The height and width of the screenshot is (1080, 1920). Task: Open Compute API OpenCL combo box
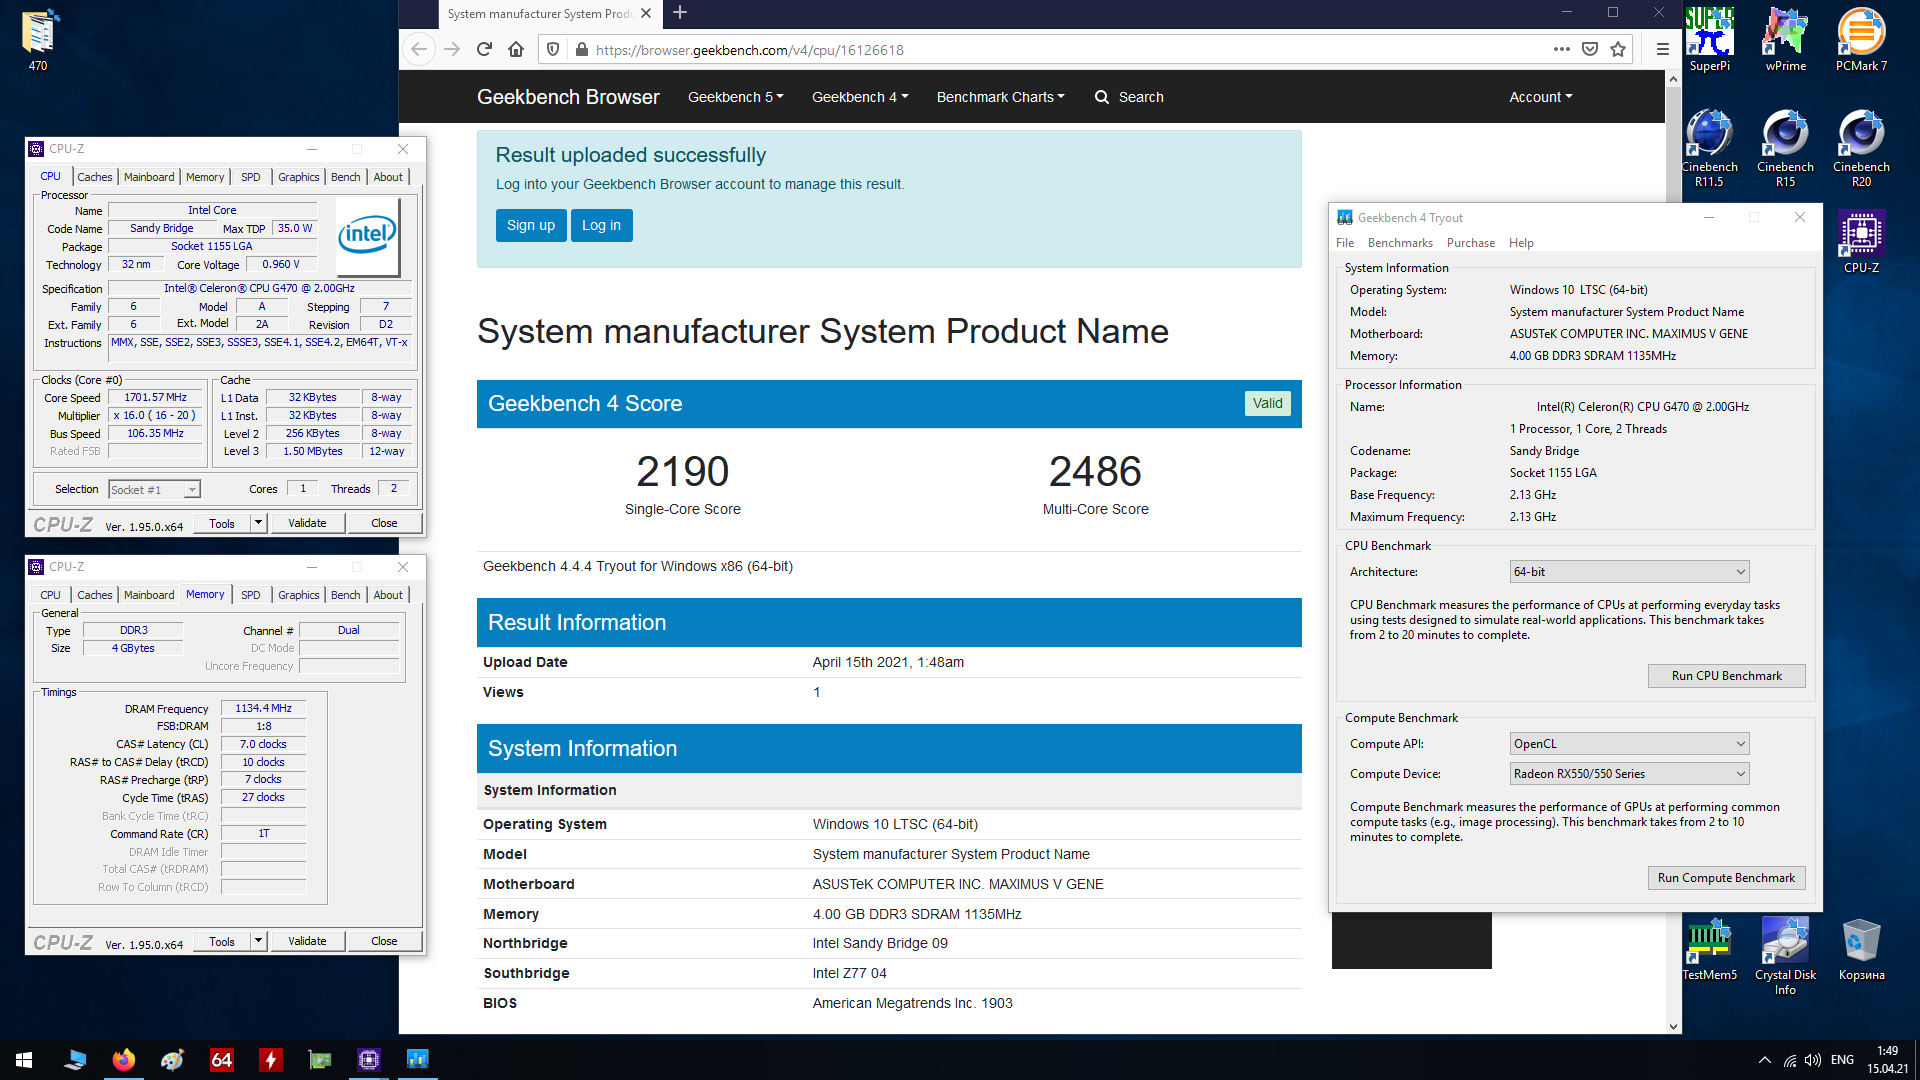click(1629, 744)
